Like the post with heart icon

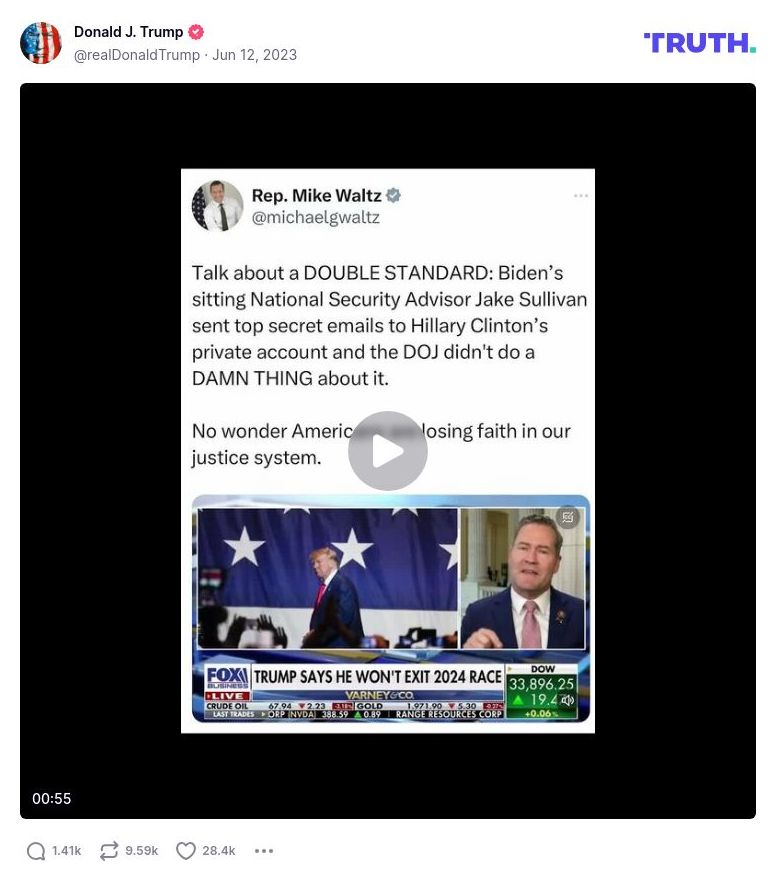(186, 851)
